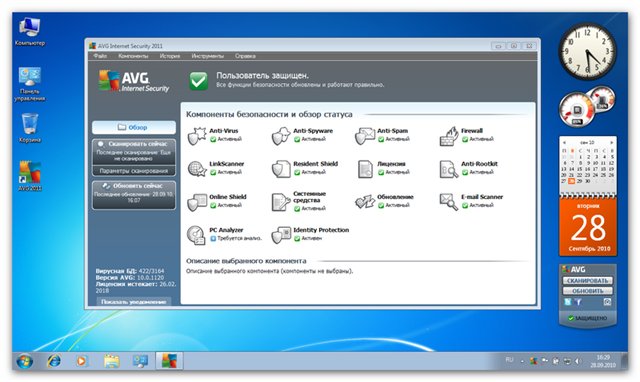Viewport: 640px width, 382px height.
Task: Click the Версия AVG 10.0.1120 text
Action: point(130,278)
